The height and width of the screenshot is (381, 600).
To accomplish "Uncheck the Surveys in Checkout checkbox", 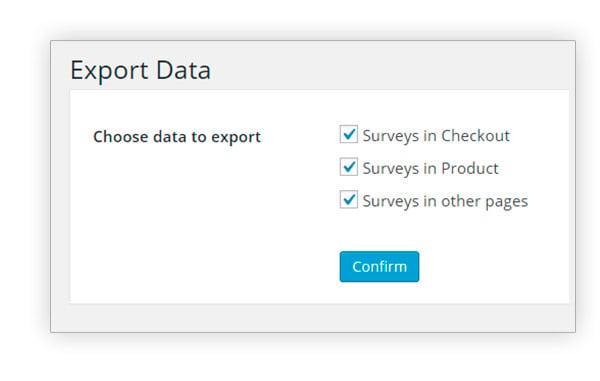I will 349,134.
